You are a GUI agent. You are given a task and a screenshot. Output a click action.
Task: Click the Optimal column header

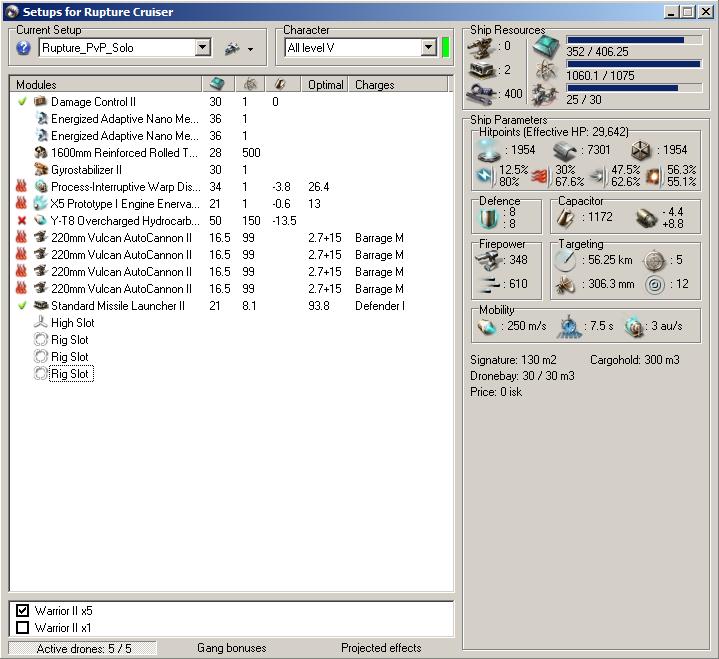pos(325,84)
